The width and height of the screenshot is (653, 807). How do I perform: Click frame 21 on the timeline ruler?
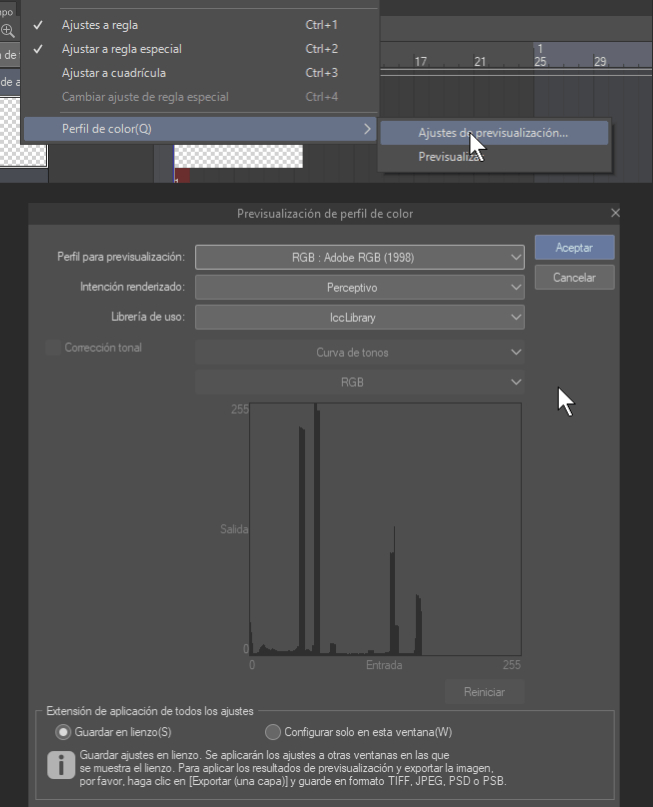click(x=480, y=62)
